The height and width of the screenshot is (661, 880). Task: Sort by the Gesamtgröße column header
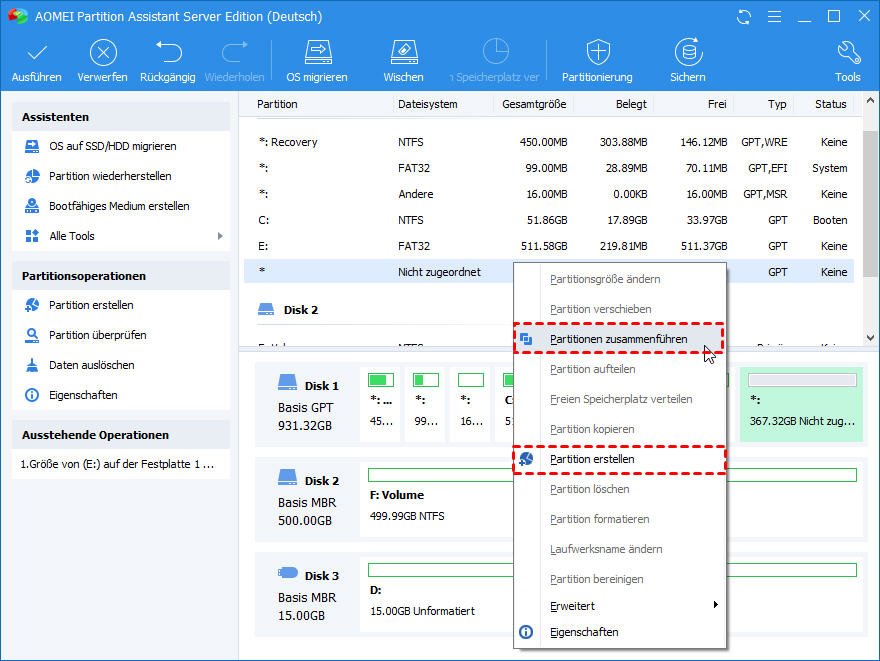click(x=534, y=104)
